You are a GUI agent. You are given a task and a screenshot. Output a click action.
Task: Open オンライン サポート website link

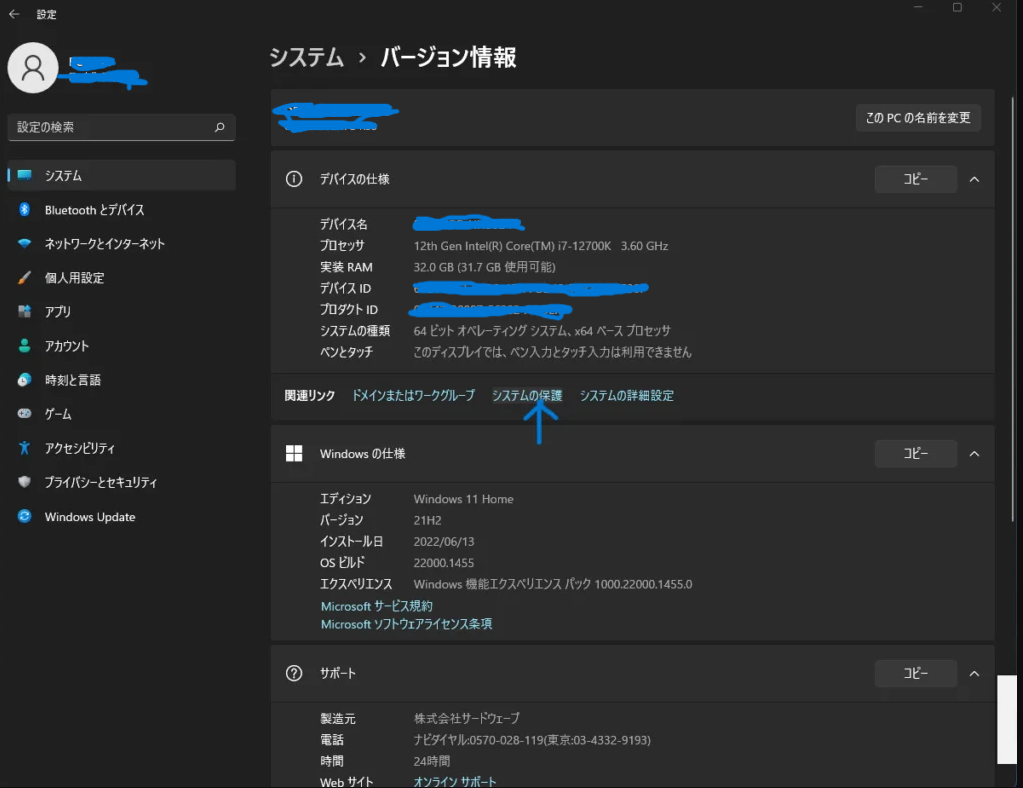tap(455, 781)
